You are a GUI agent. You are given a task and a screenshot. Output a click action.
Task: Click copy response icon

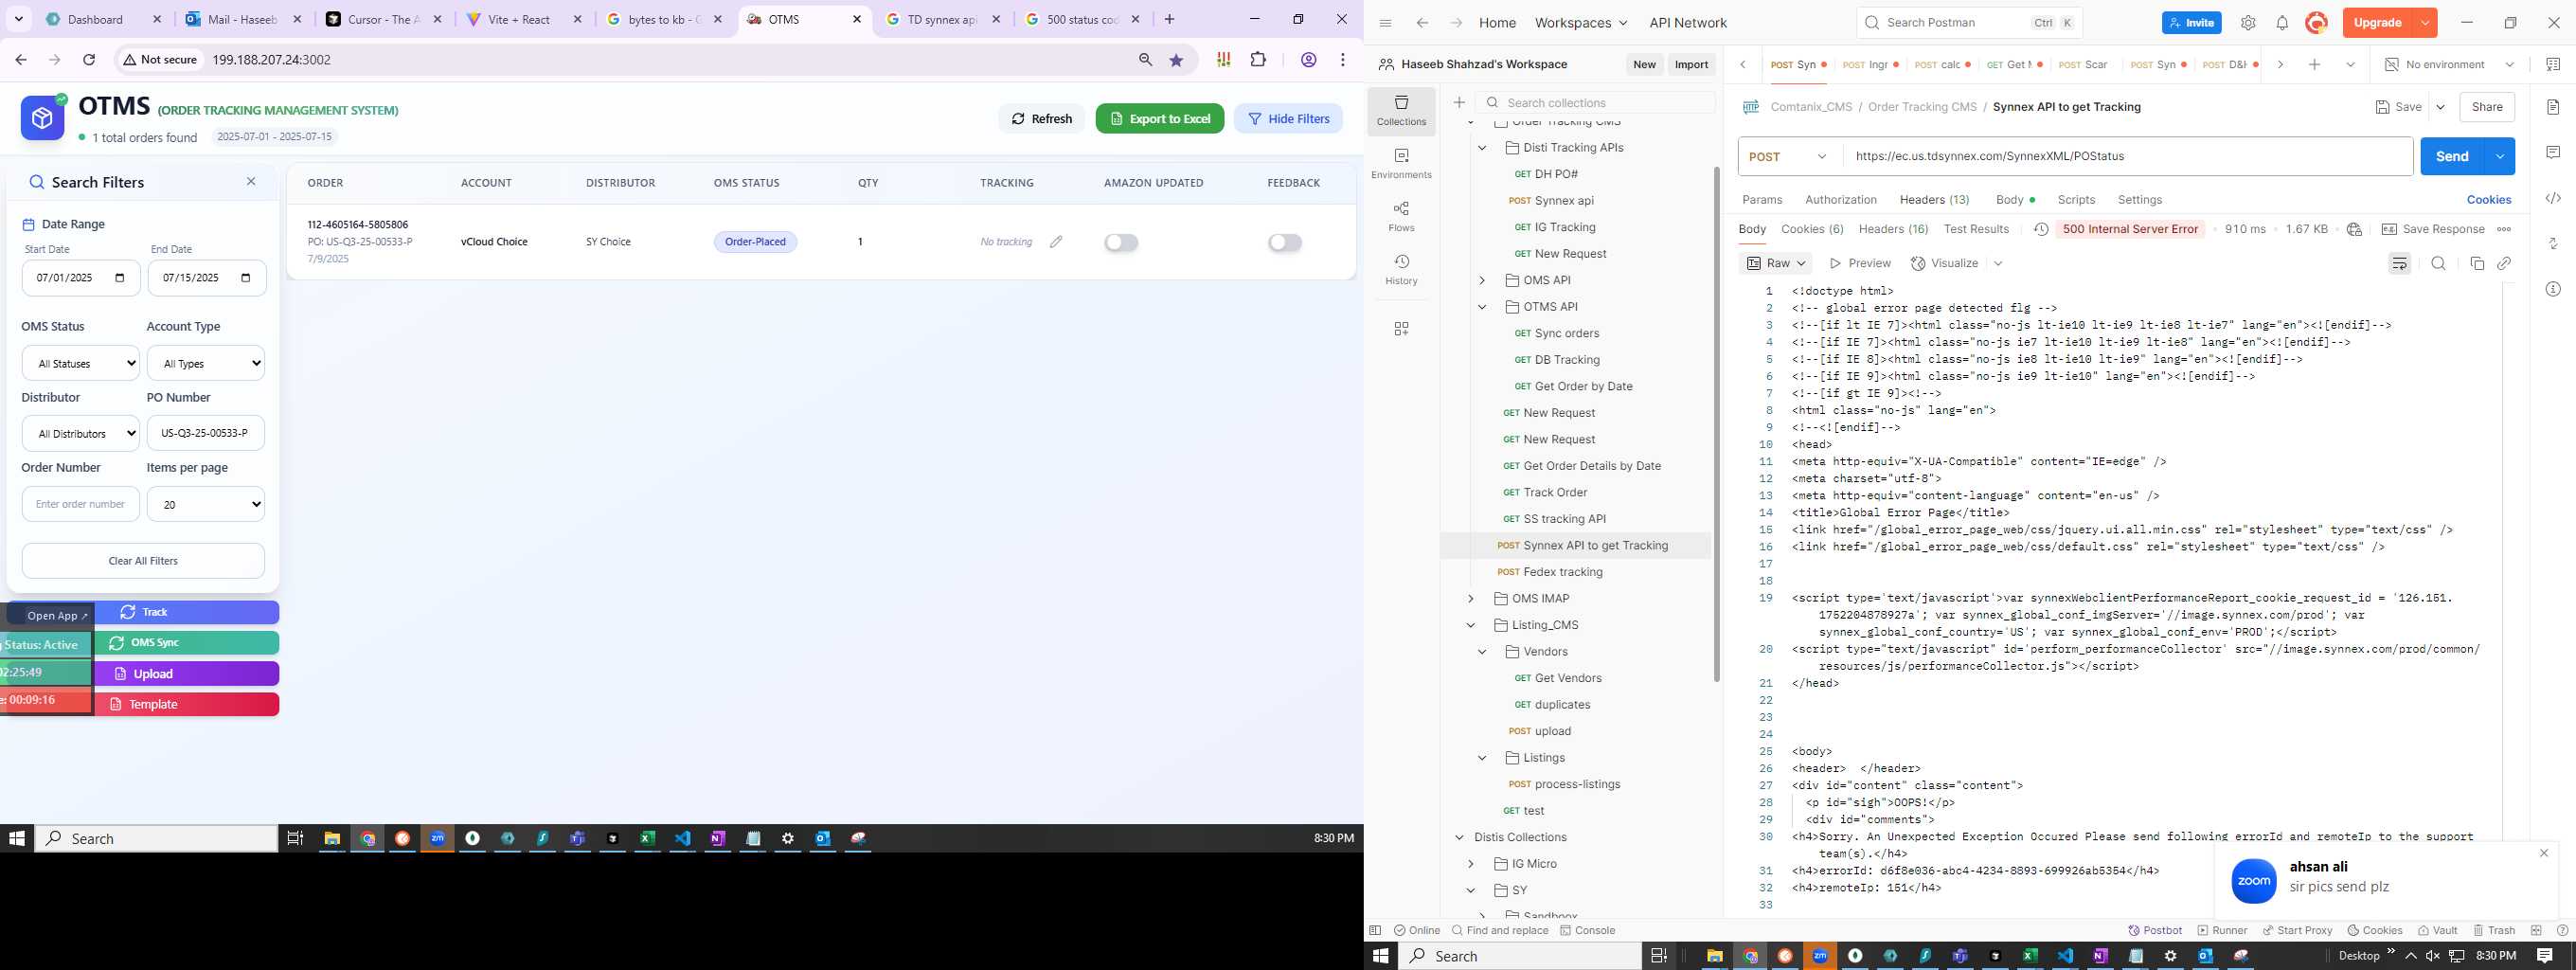(2477, 263)
